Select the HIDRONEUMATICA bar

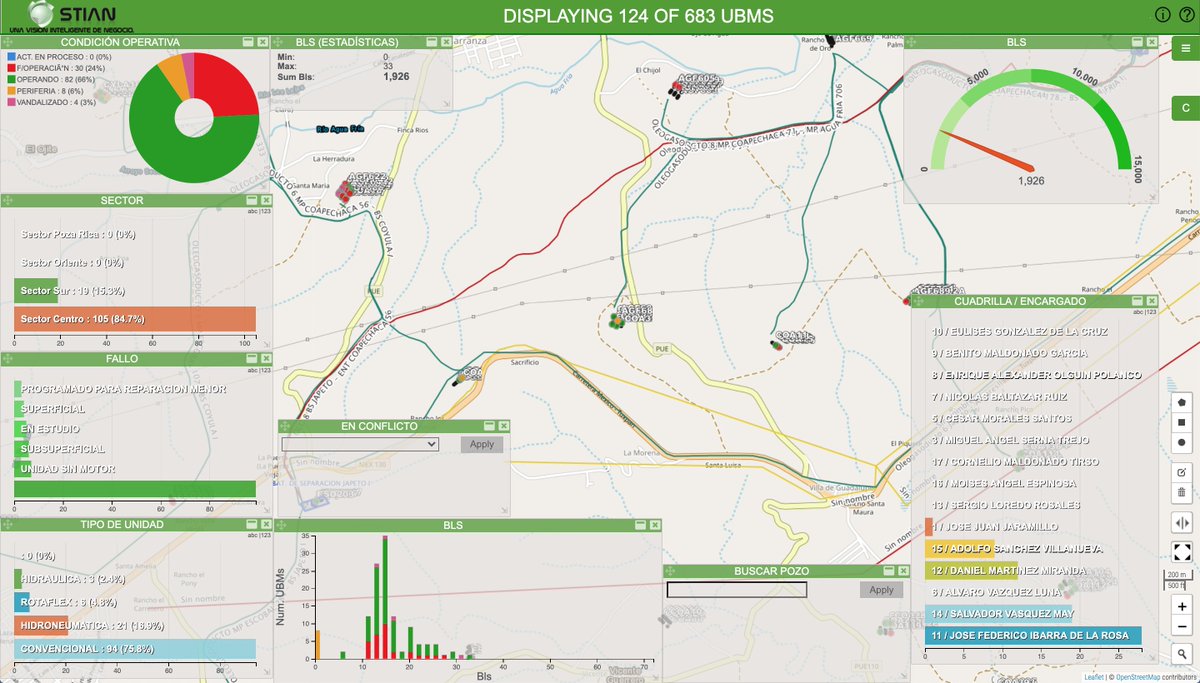click(41, 625)
